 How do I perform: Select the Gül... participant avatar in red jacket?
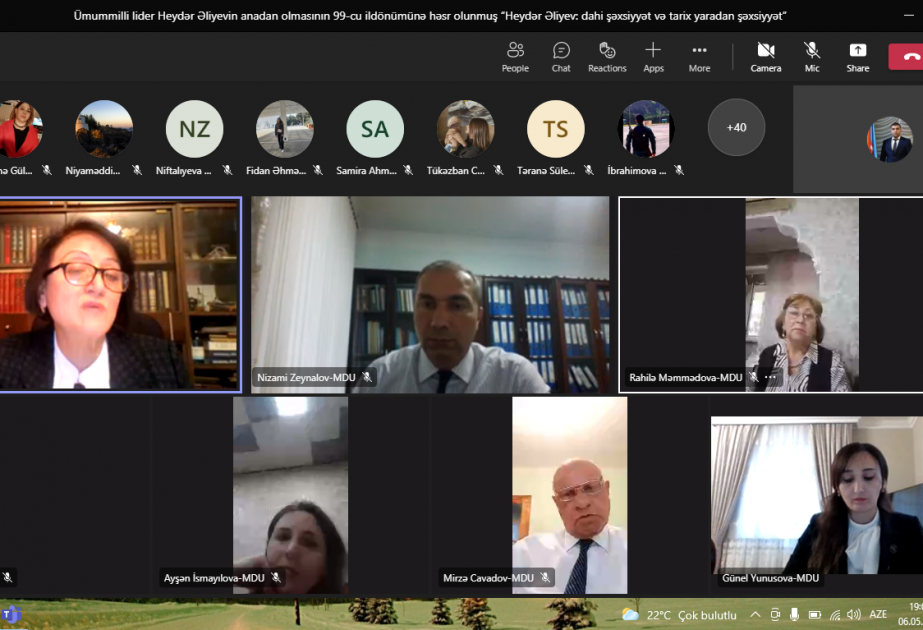(19, 129)
